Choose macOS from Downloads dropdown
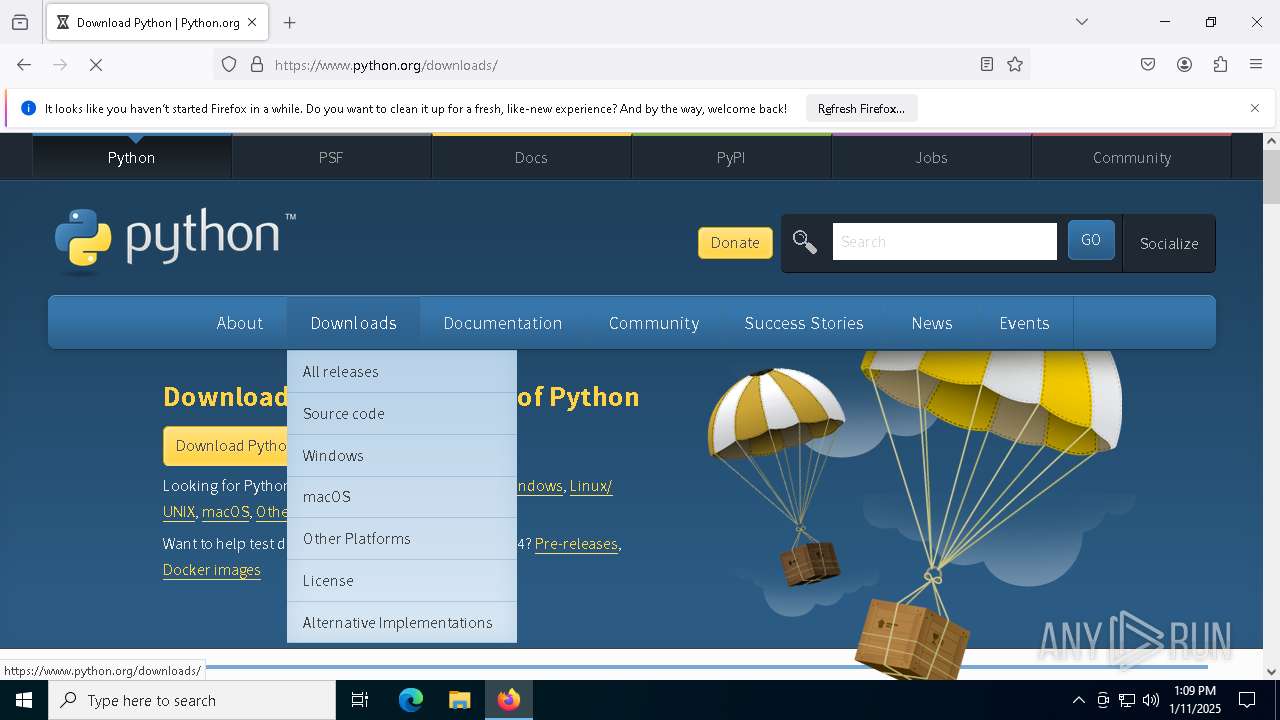Screen dimensions: 1280x720 pyautogui.click(x=402, y=497)
